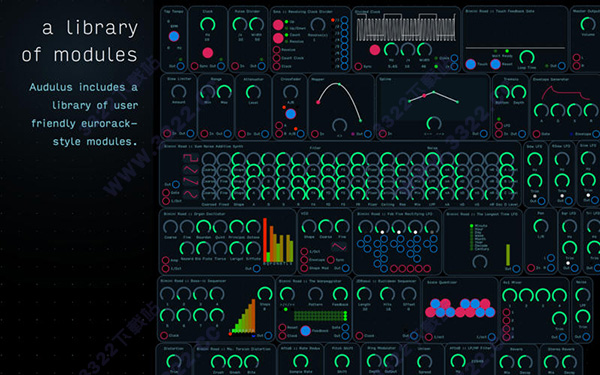Select the pink control point on the Spline
This screenshot has width=600, height=375.
click(424, 96)
